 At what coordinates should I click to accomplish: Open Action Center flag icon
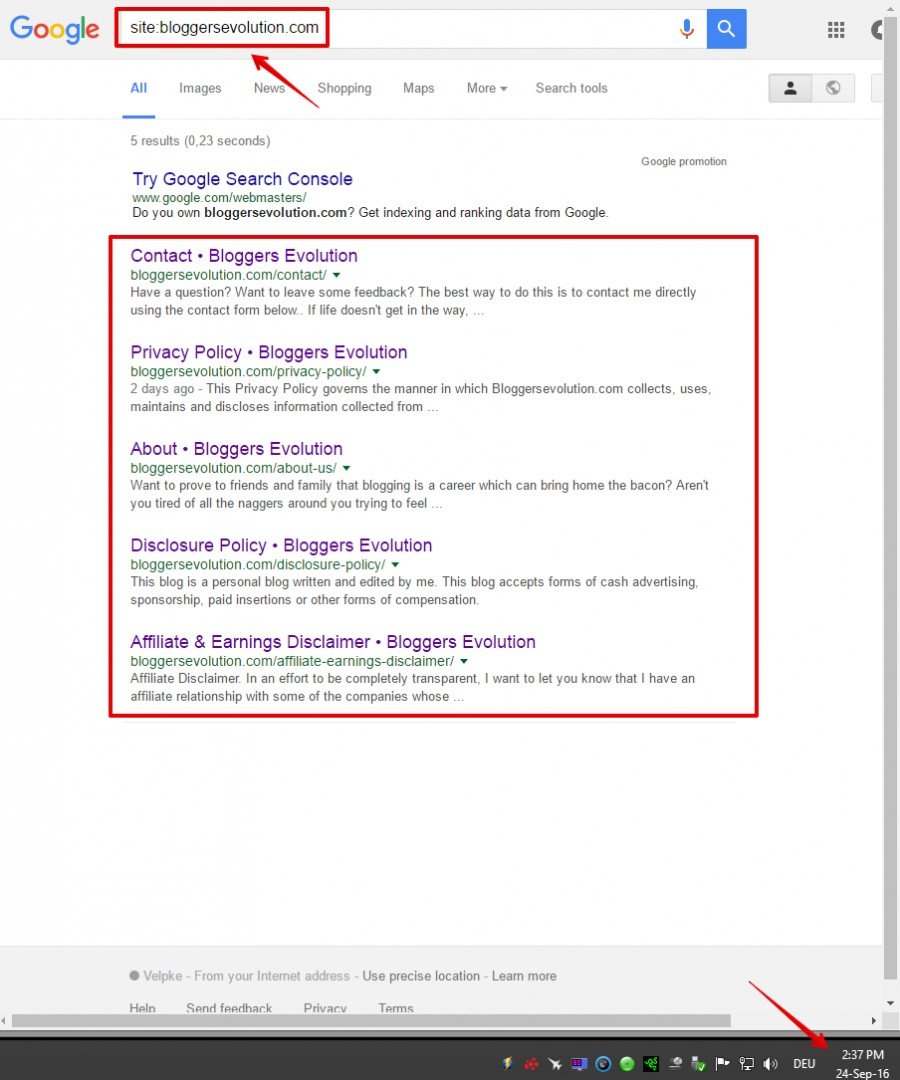click(722, 1064)
